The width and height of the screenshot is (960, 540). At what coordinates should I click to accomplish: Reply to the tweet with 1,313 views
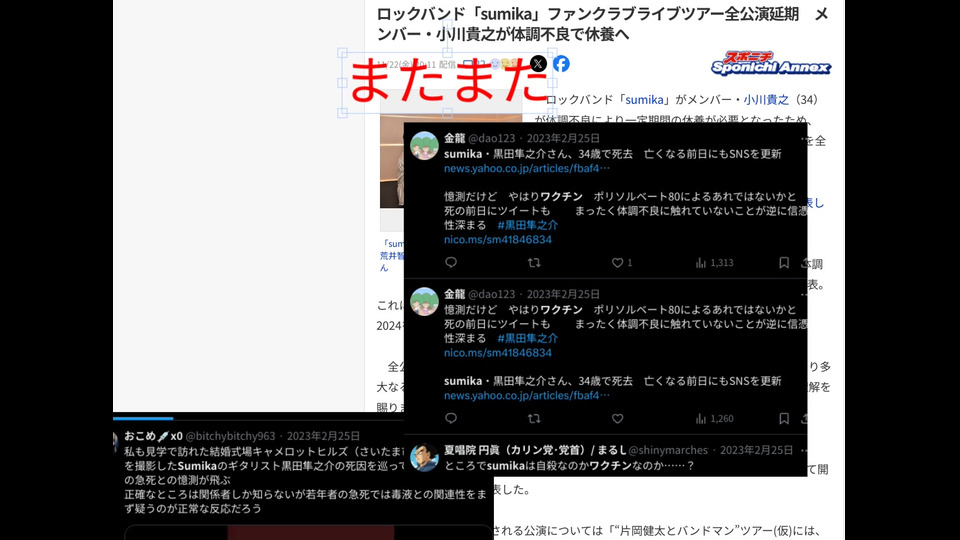tap(451, 263)
